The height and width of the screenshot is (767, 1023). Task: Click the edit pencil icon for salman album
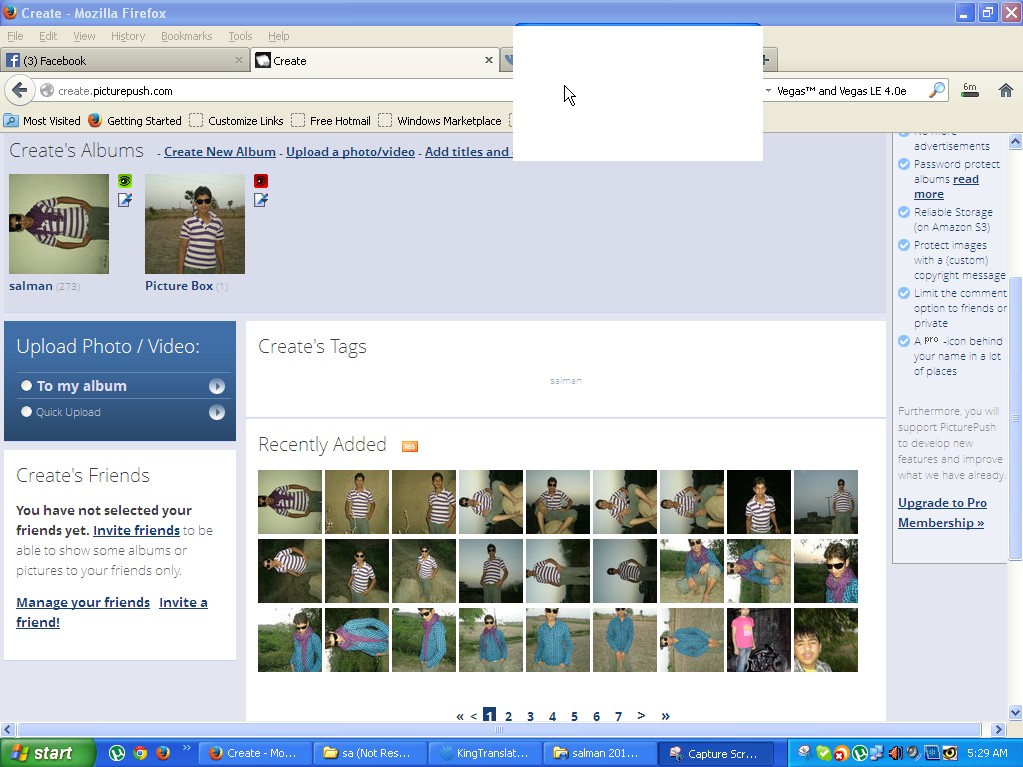pyautogui.click(x=125, y=200)
